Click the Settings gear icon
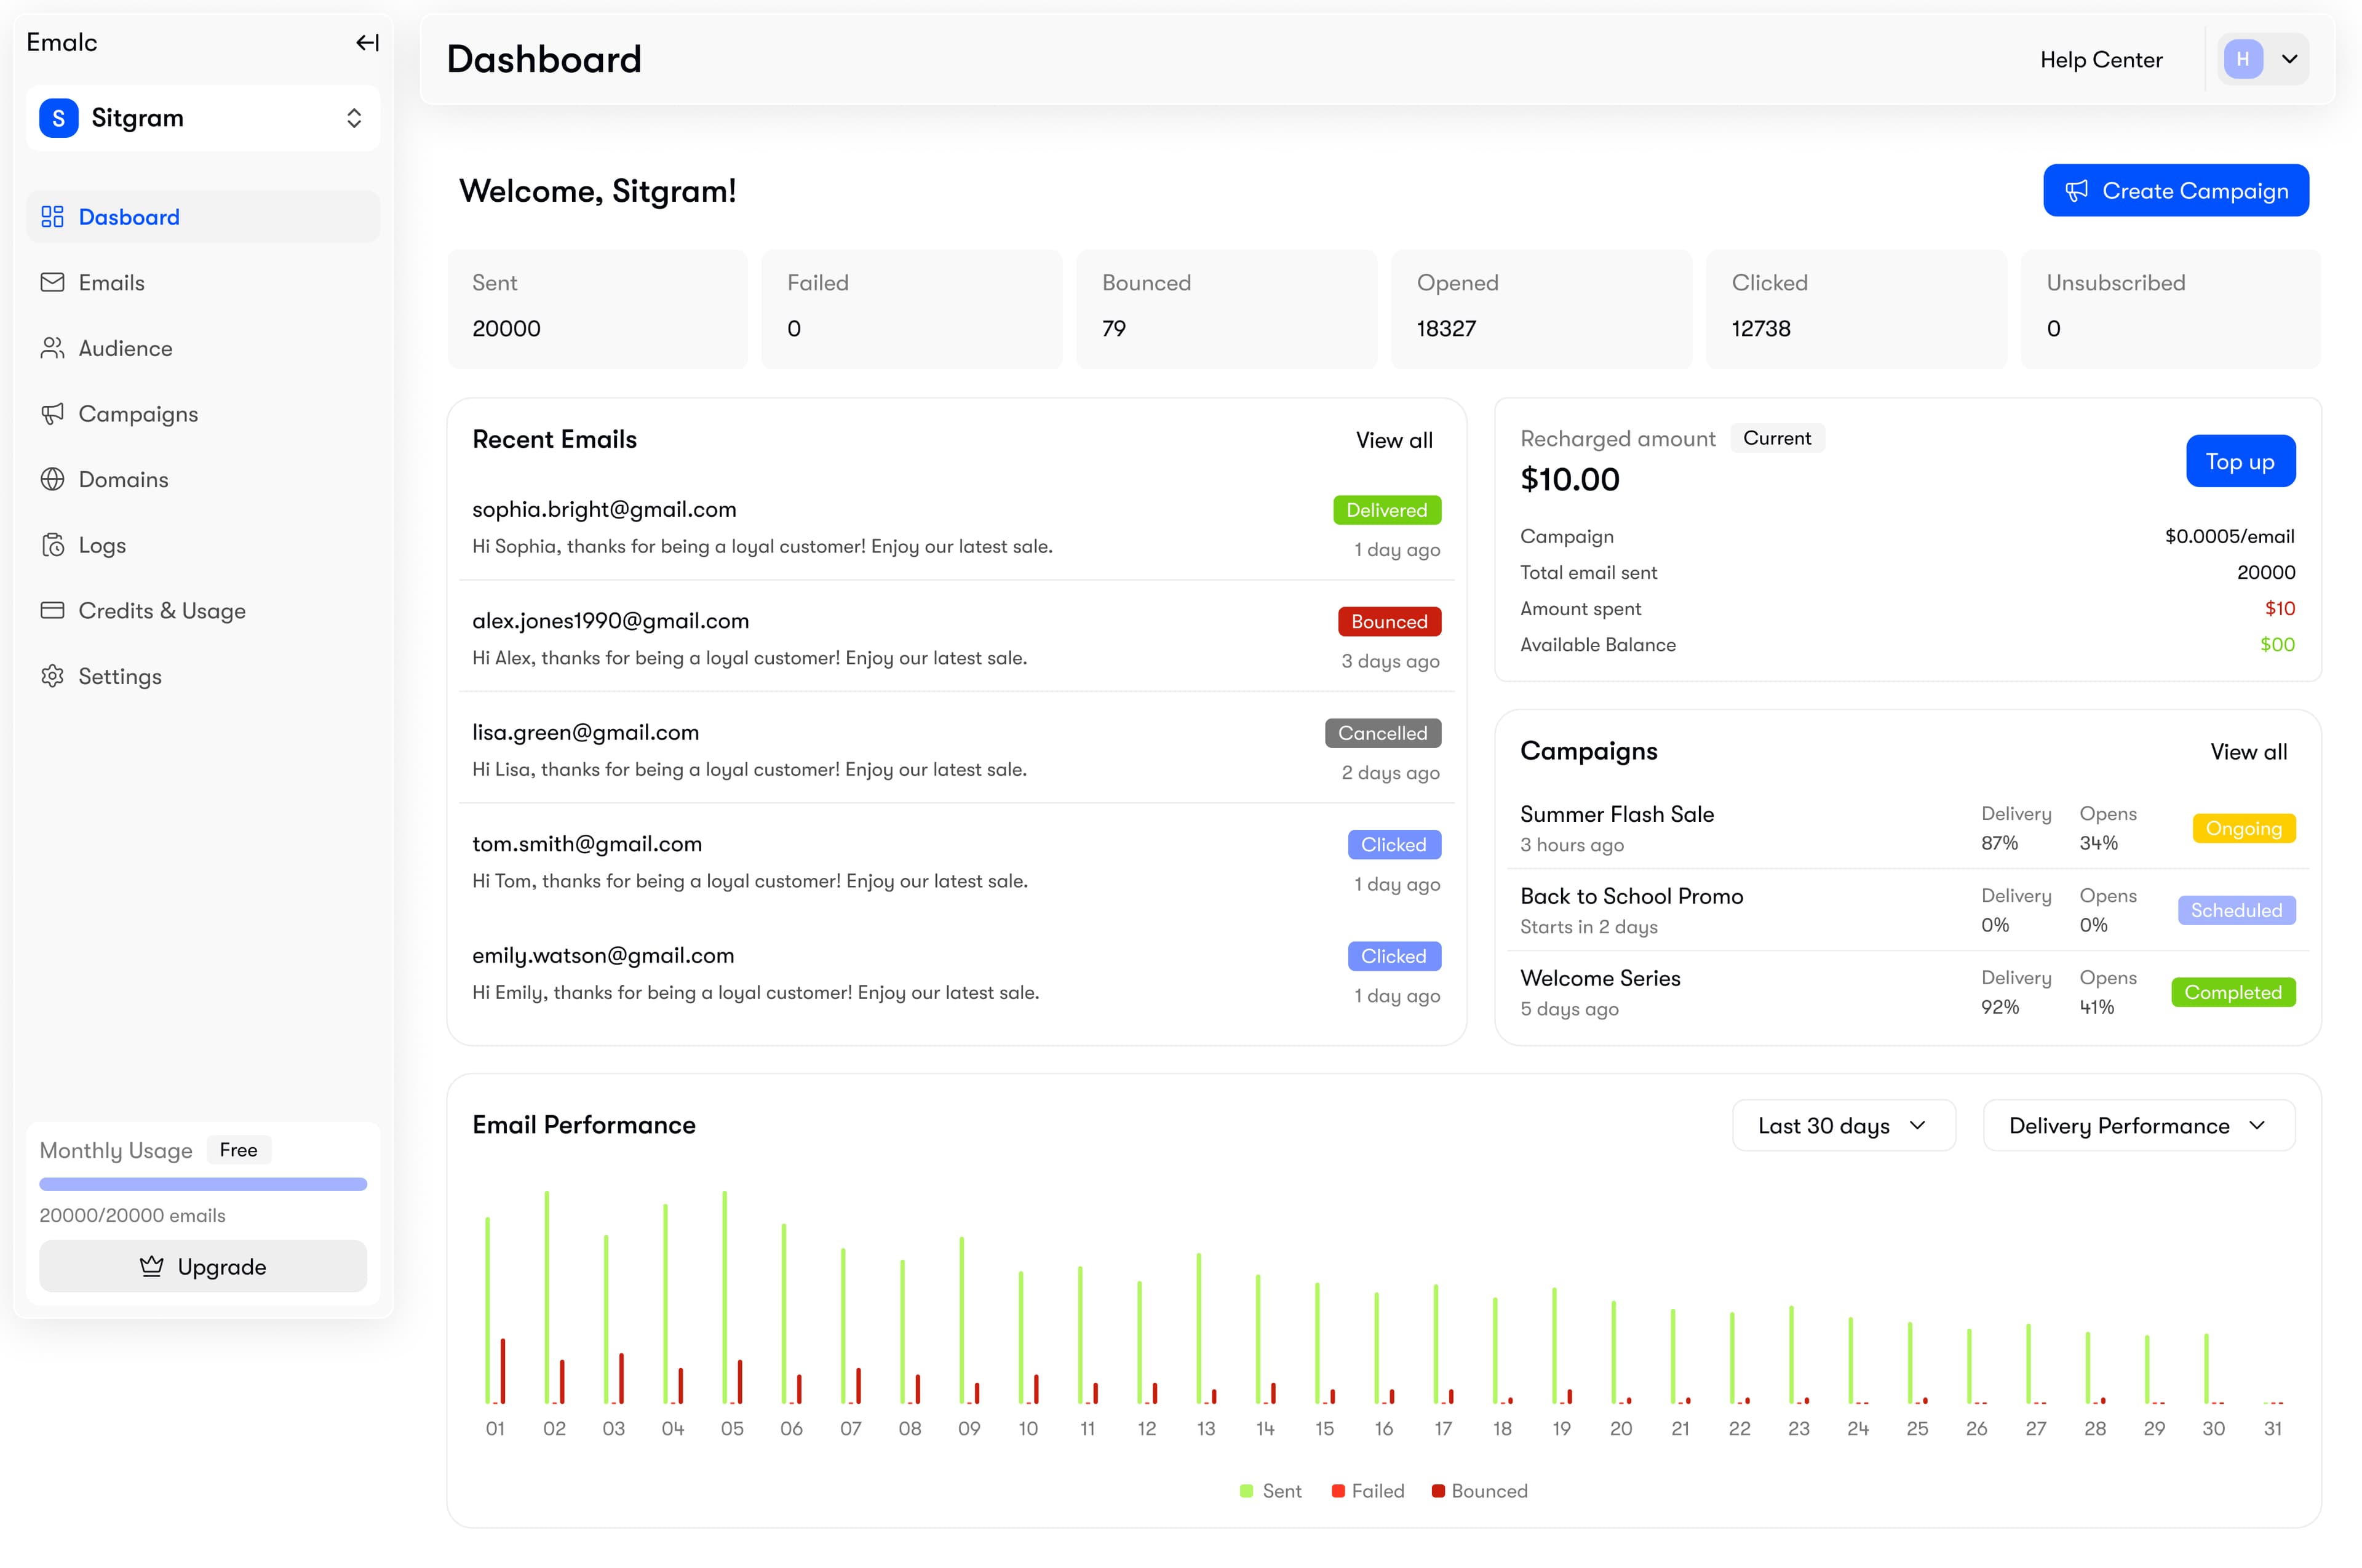Screen dimensions: 2362x1568 [52, 676]
